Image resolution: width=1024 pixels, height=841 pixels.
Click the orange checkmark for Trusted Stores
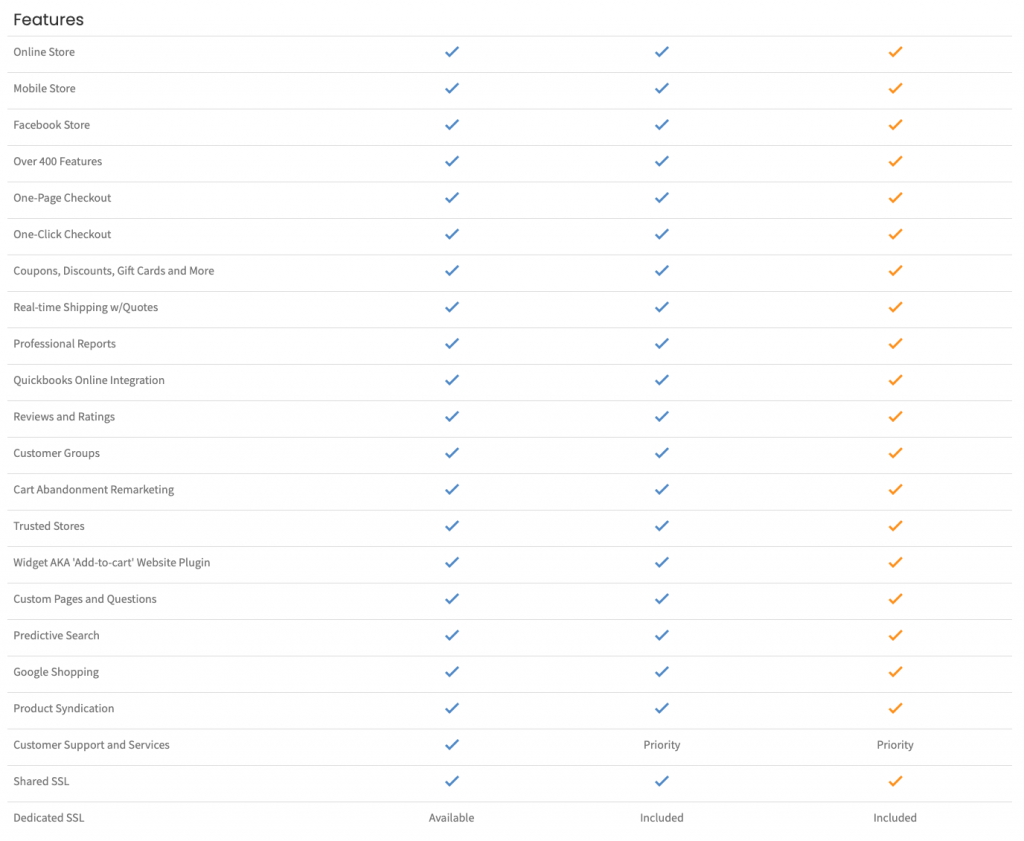[x=895, y=526]
